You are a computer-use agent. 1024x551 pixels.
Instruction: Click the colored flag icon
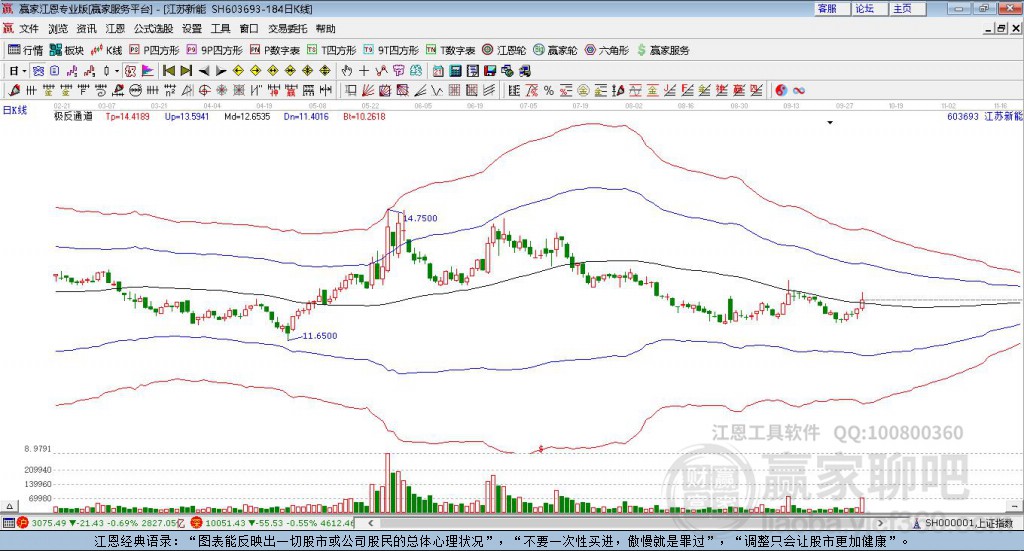(148, 71)
